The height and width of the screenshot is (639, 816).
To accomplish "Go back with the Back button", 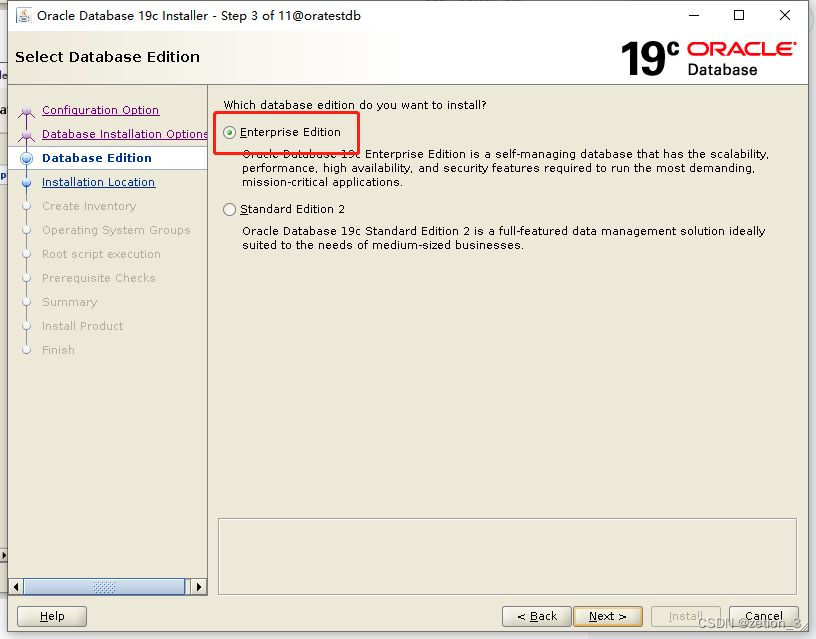I will pyautogui.click(x=537, y=617).
